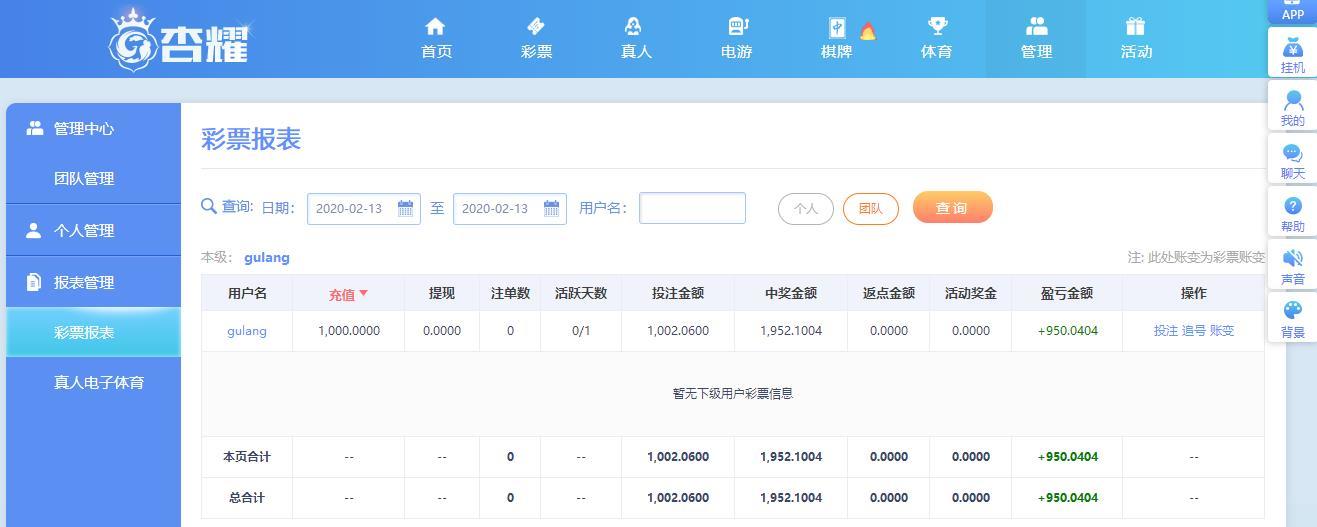Click the 杏耀 crown logo
The width and height of the screenshot is (1317, 527).
178,40
